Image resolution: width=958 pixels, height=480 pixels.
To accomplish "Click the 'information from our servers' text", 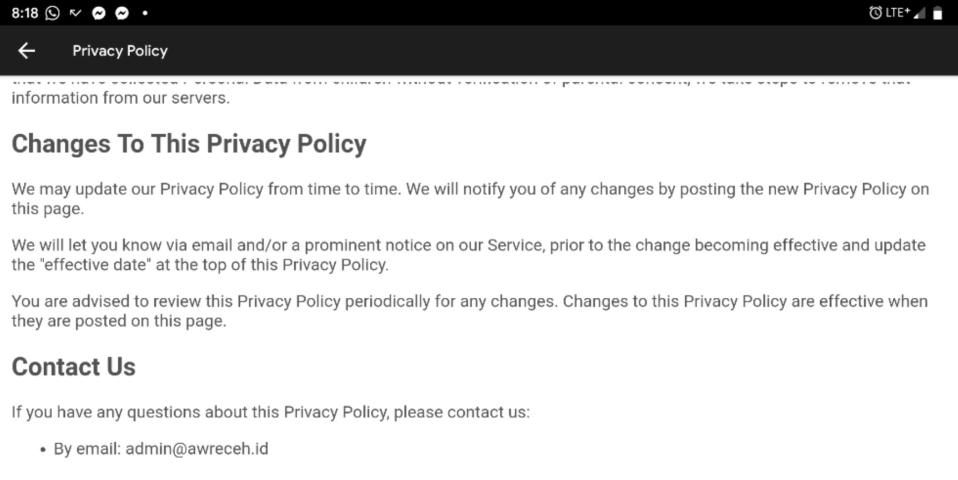I will click(x=120, y=98).
